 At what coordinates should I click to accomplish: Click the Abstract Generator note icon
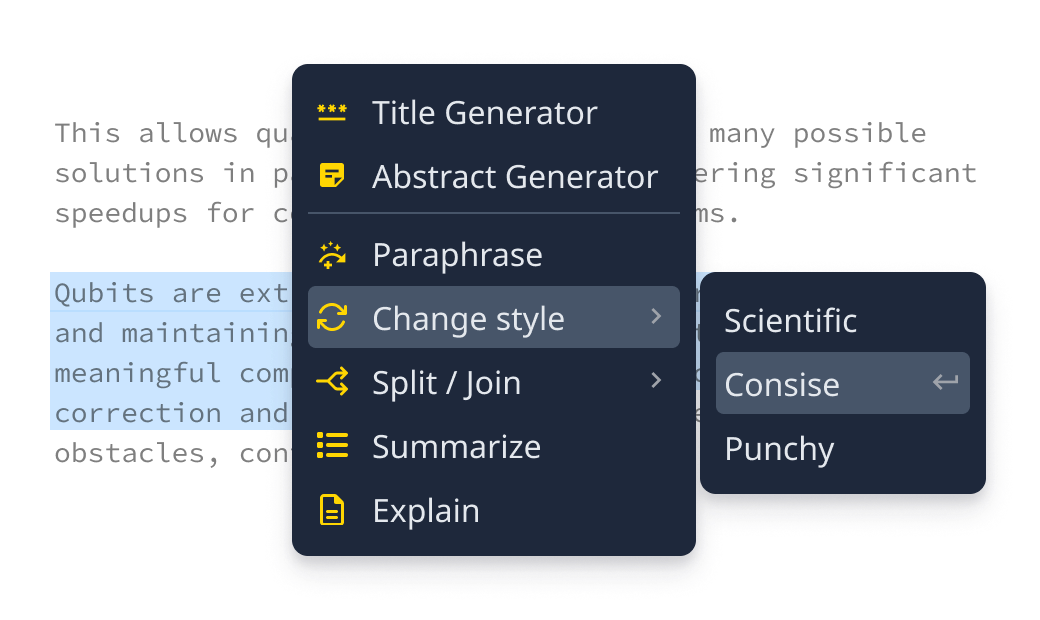point(332,177)
